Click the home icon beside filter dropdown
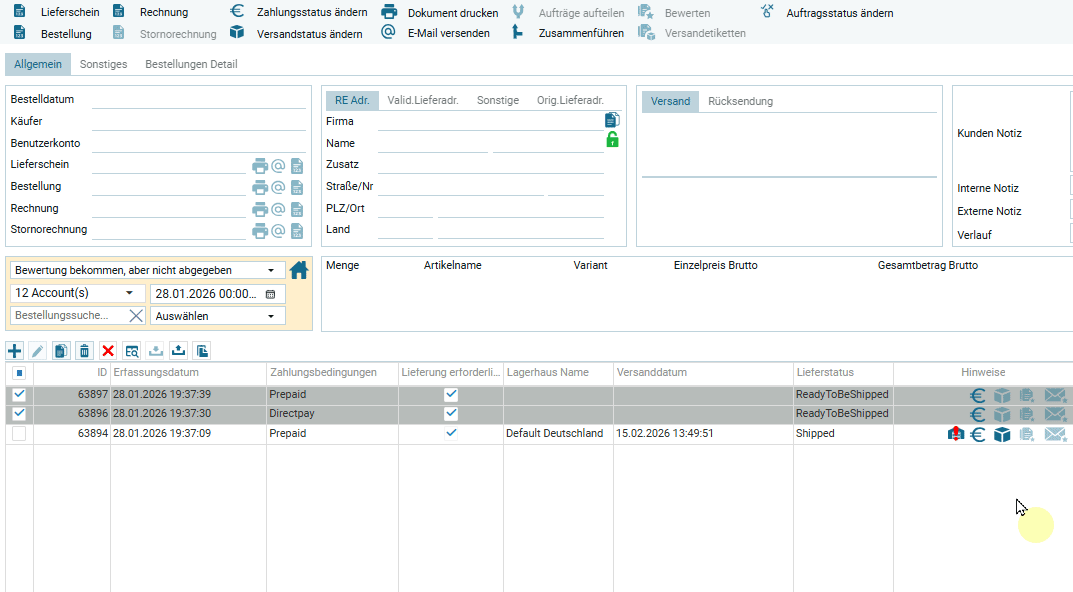Image resolution: width=1073 pixels, height=592 pixels. 299,270
